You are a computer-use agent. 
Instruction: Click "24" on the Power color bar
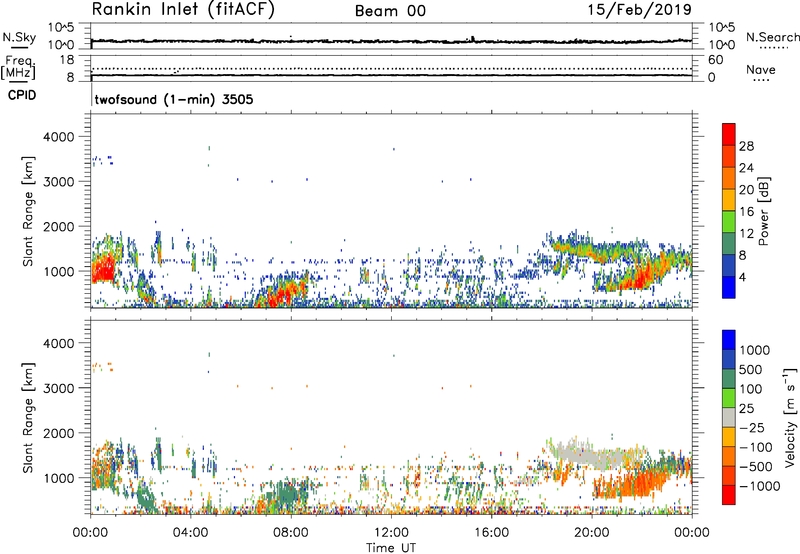click(x=746, y=168)
